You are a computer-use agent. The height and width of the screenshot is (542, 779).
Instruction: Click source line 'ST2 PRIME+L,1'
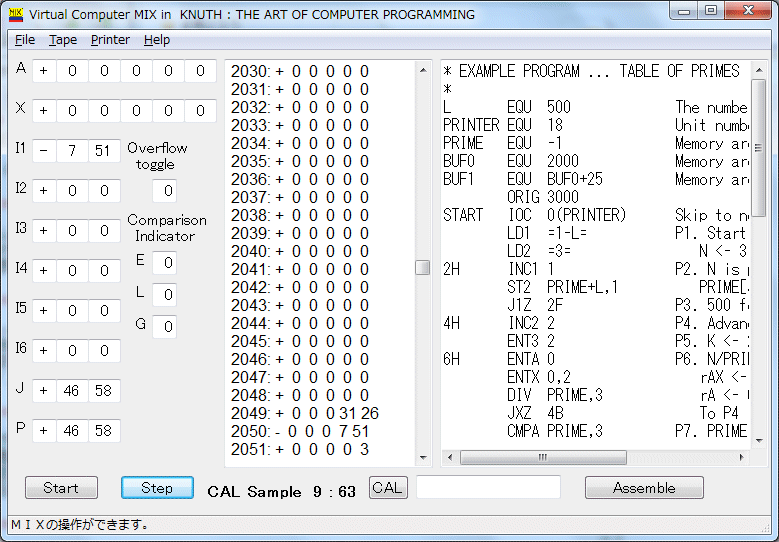click(562, 287)
